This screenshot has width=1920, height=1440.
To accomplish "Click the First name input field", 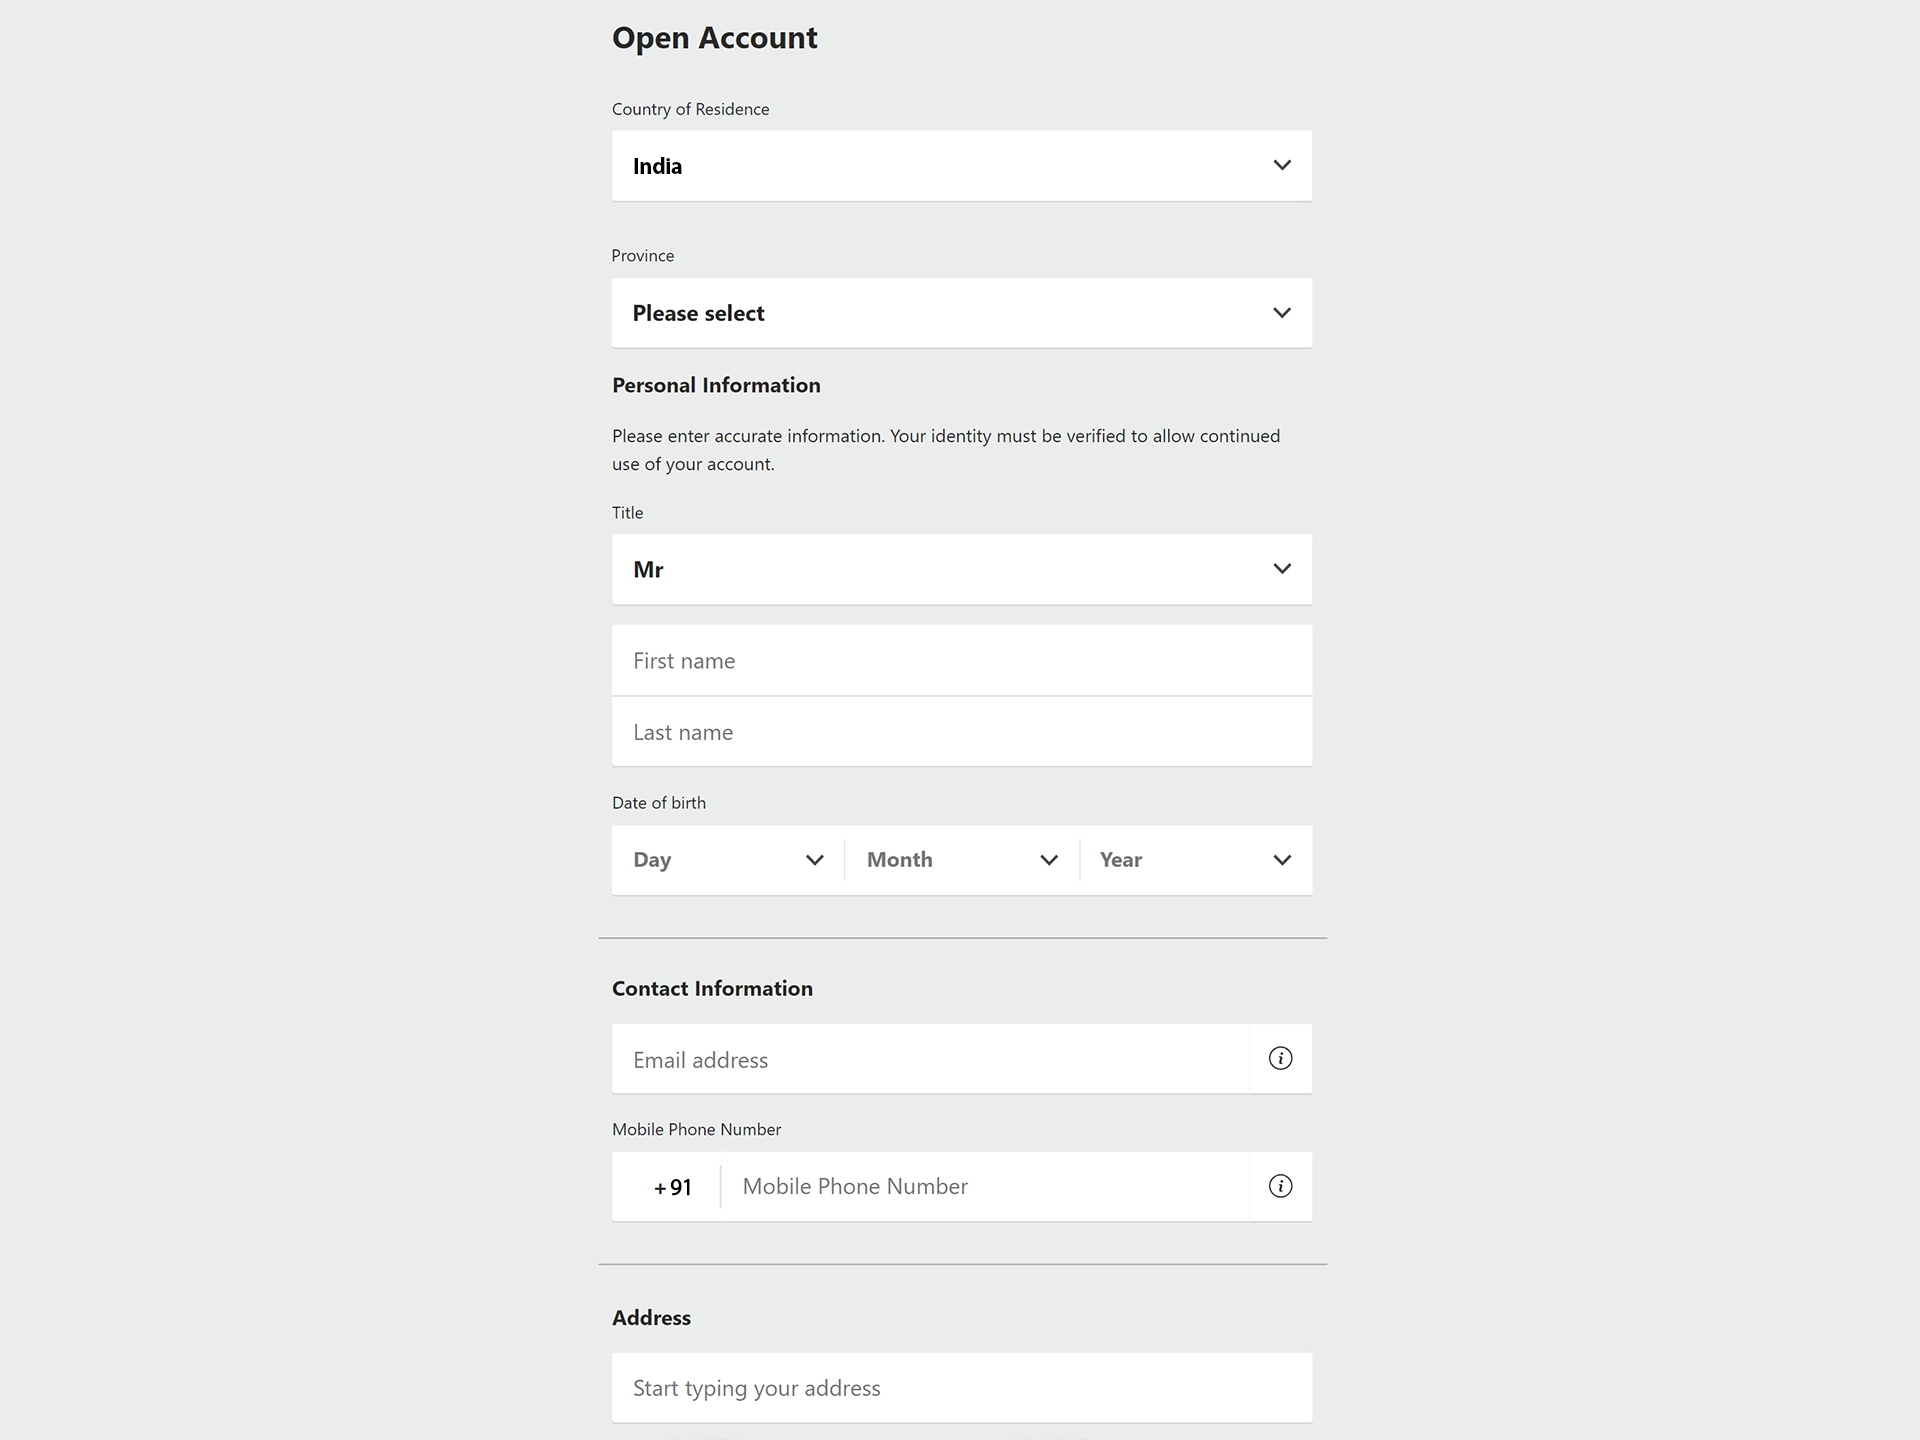I will tap(962, 659).
